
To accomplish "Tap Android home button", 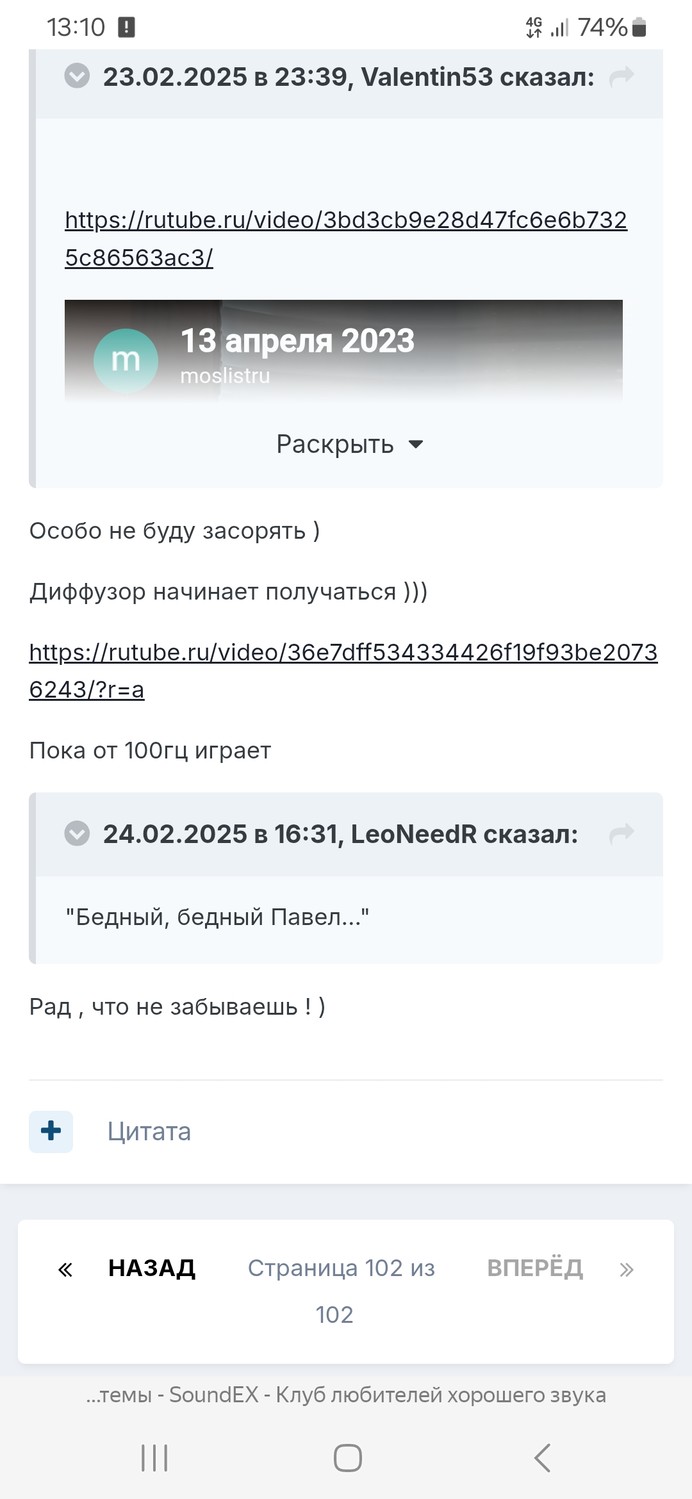I will [x=347, y=1458].
